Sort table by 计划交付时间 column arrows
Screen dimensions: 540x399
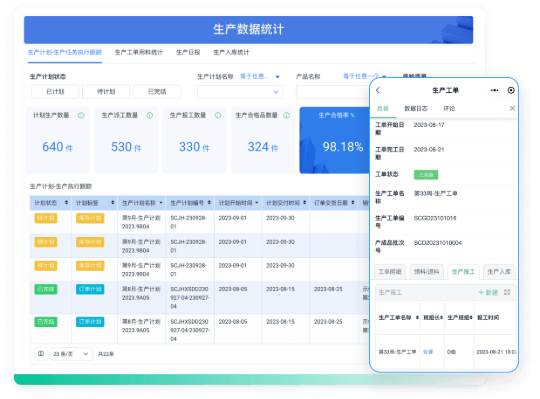(x=304, y=203)
